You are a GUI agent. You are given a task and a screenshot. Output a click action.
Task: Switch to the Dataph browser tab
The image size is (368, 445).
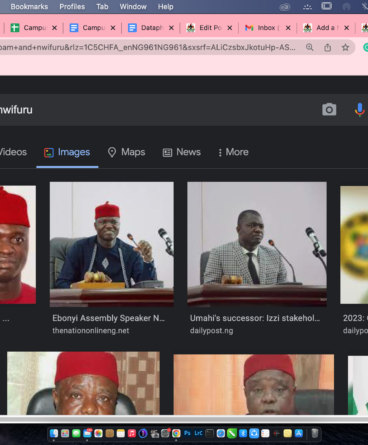pos(151,28)
